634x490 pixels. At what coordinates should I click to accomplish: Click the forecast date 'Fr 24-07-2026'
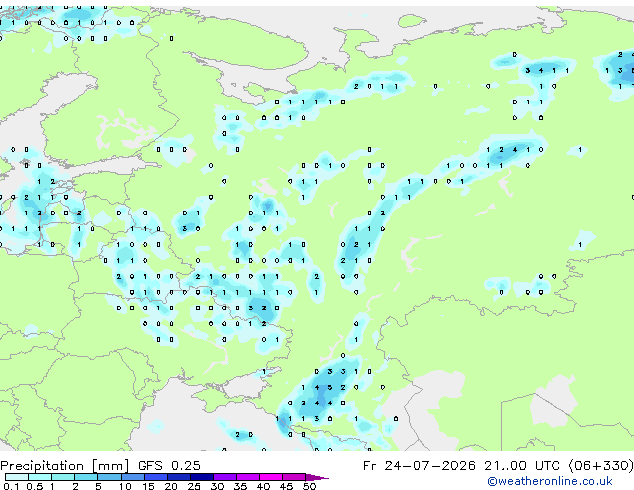(x=419, y=466)
